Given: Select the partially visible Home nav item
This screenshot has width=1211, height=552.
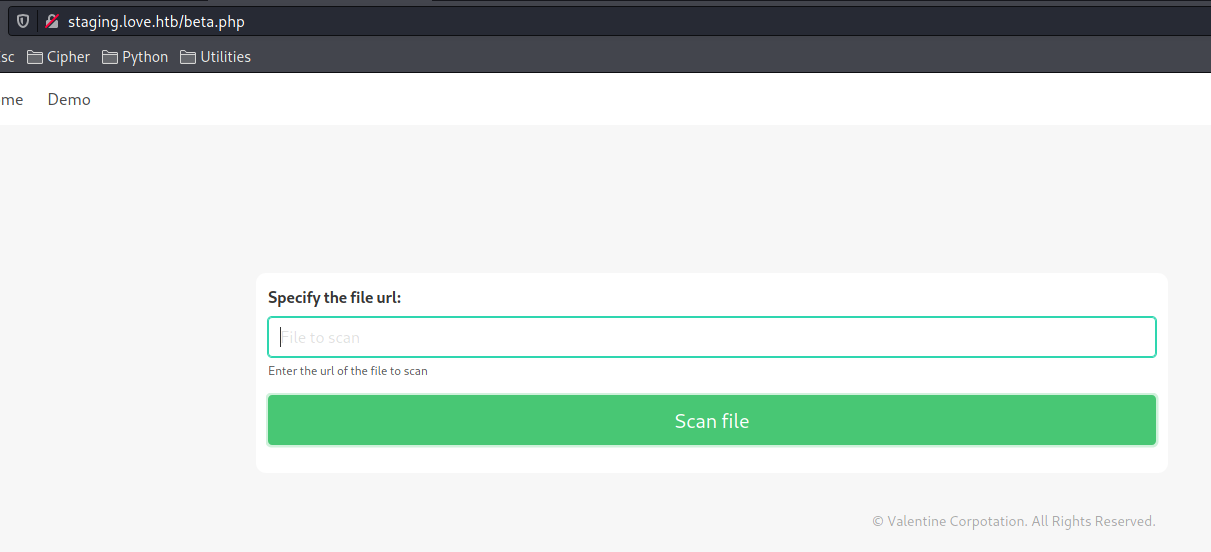Looking at the screenshot, I should coord(11,100).
